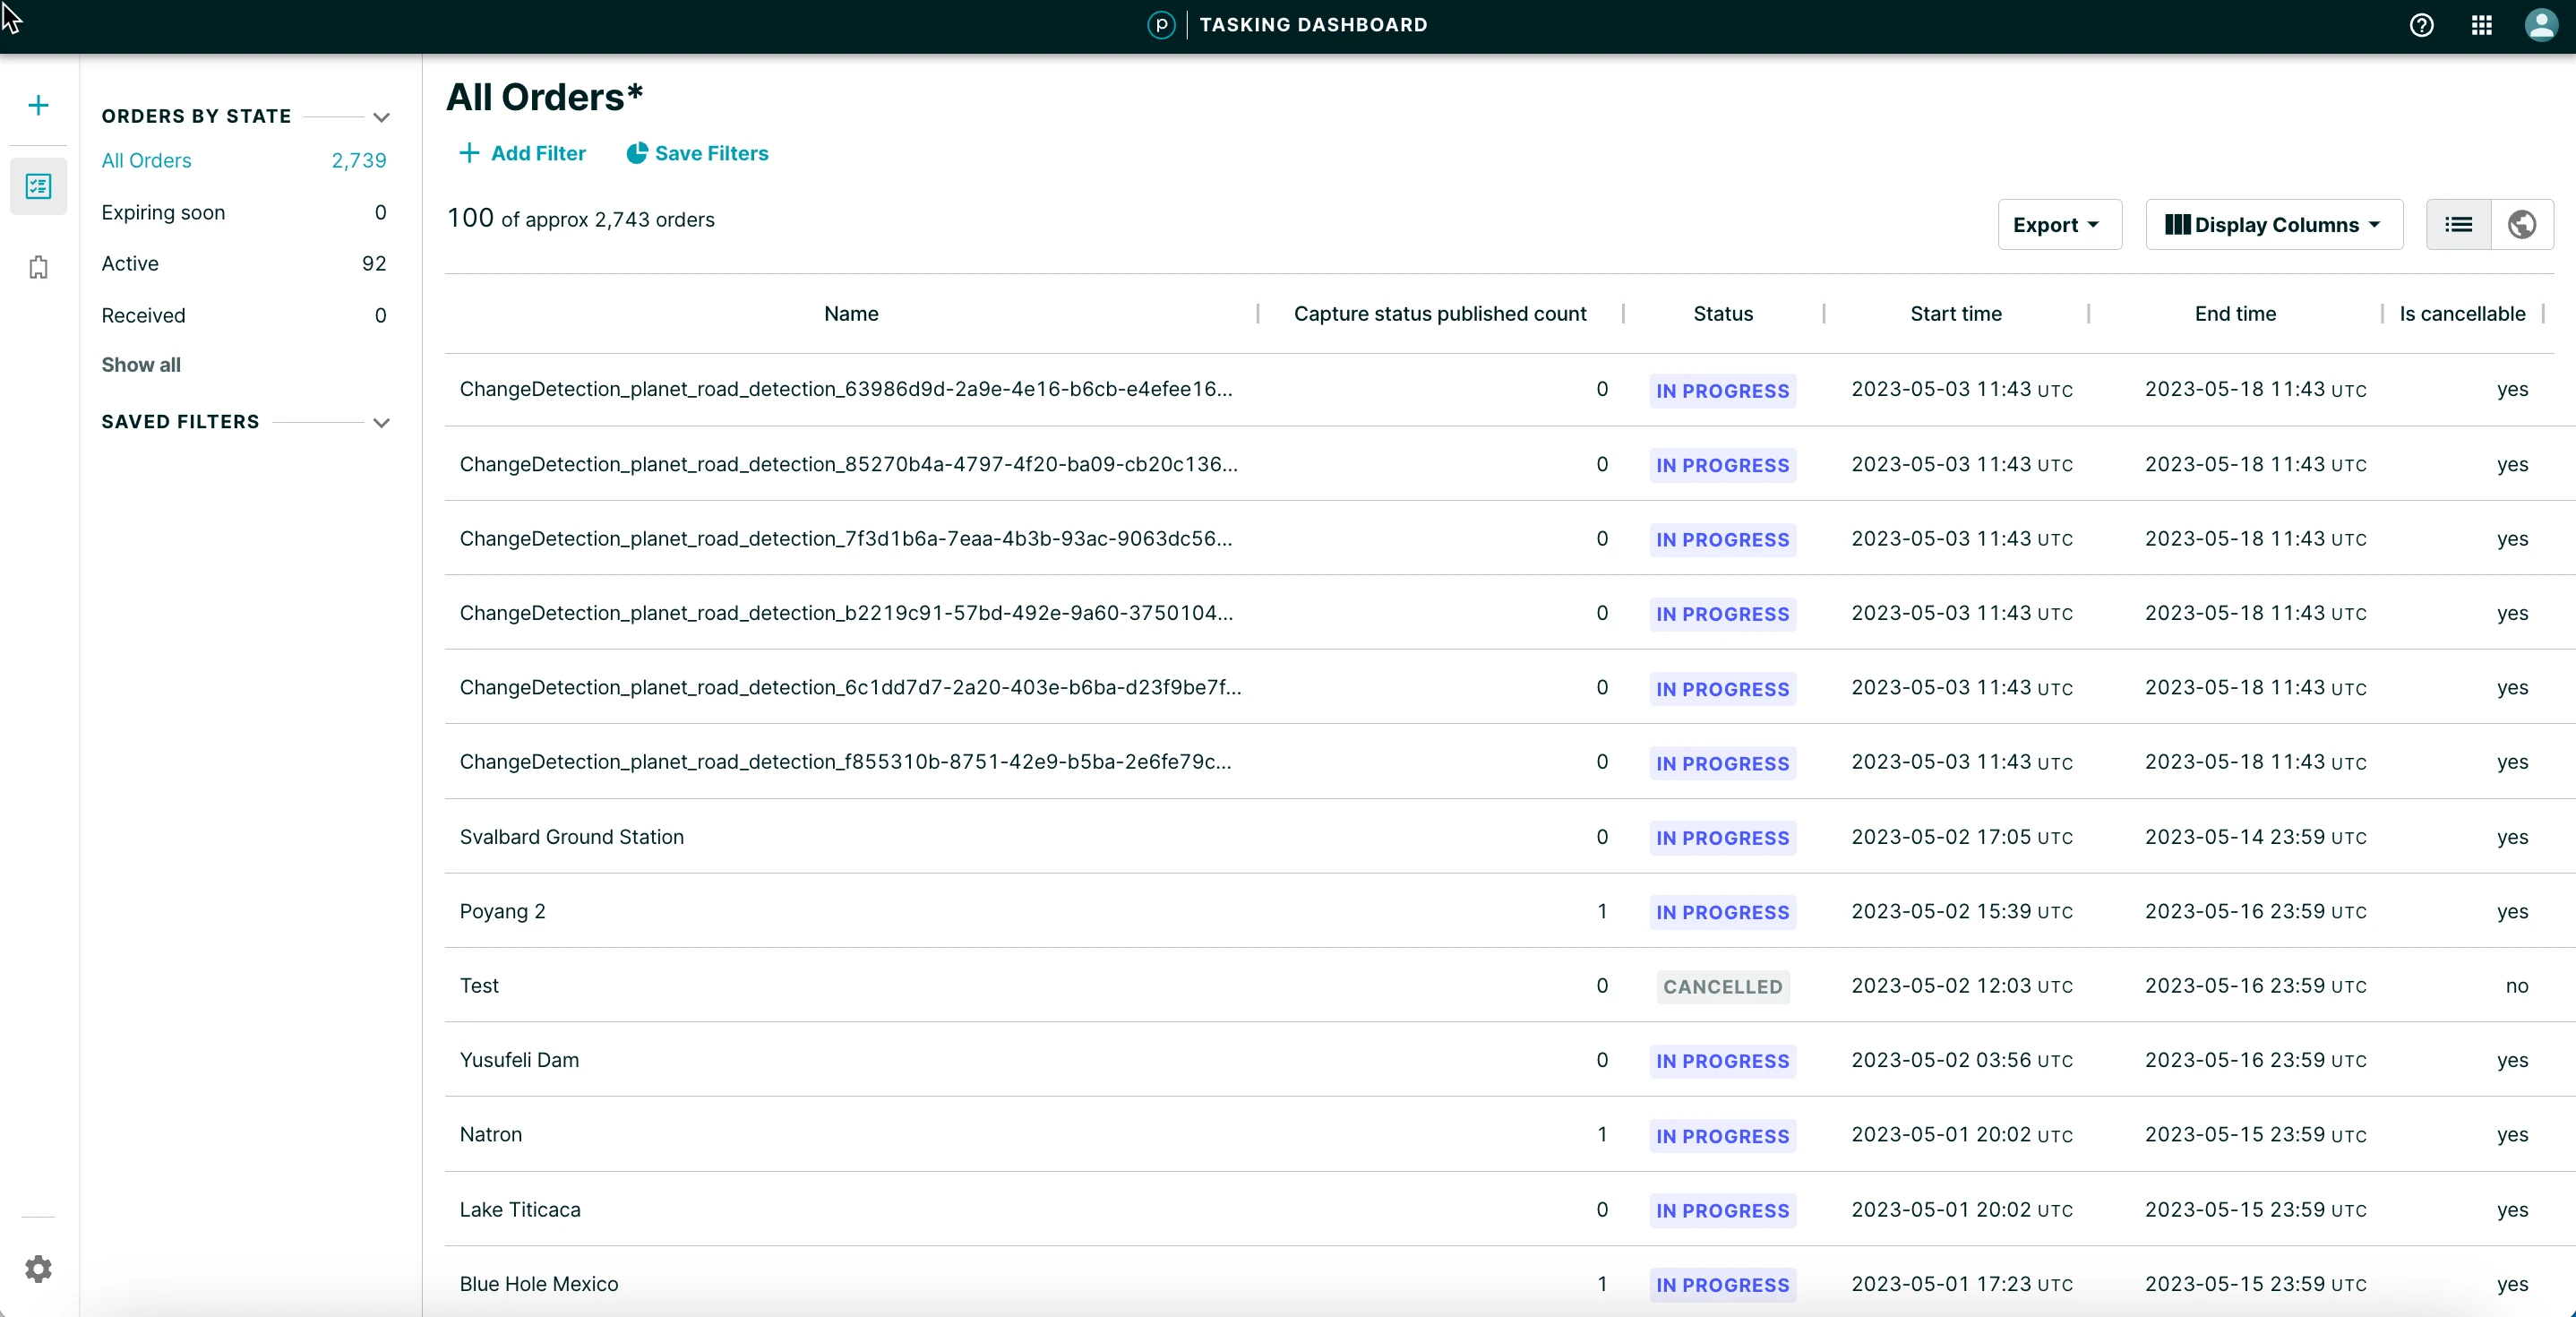The width and height of the screenshot is (2576, 1317).
Task: Click Save Filters button
Action: [x=697, y=153]
